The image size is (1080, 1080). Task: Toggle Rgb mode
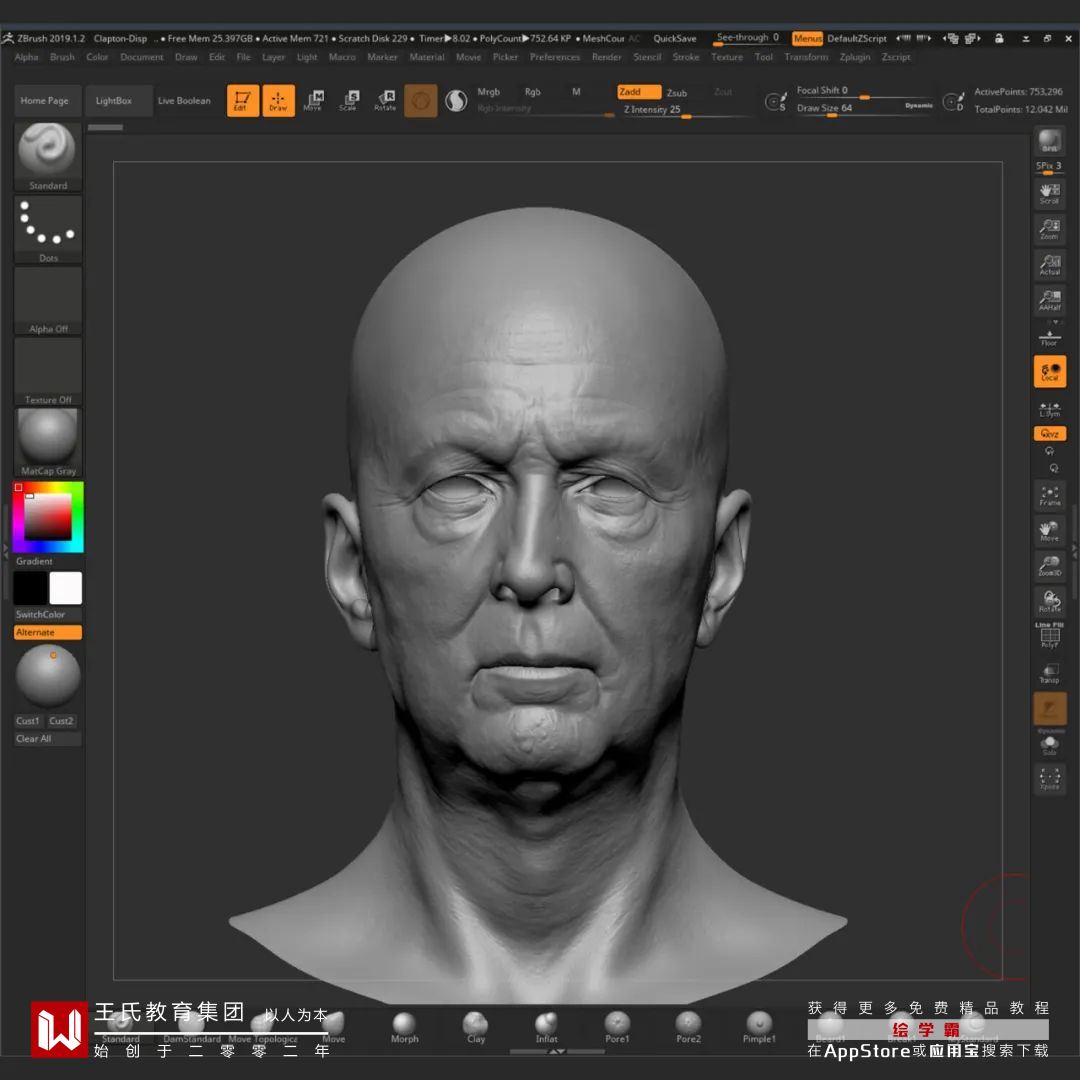532,92
